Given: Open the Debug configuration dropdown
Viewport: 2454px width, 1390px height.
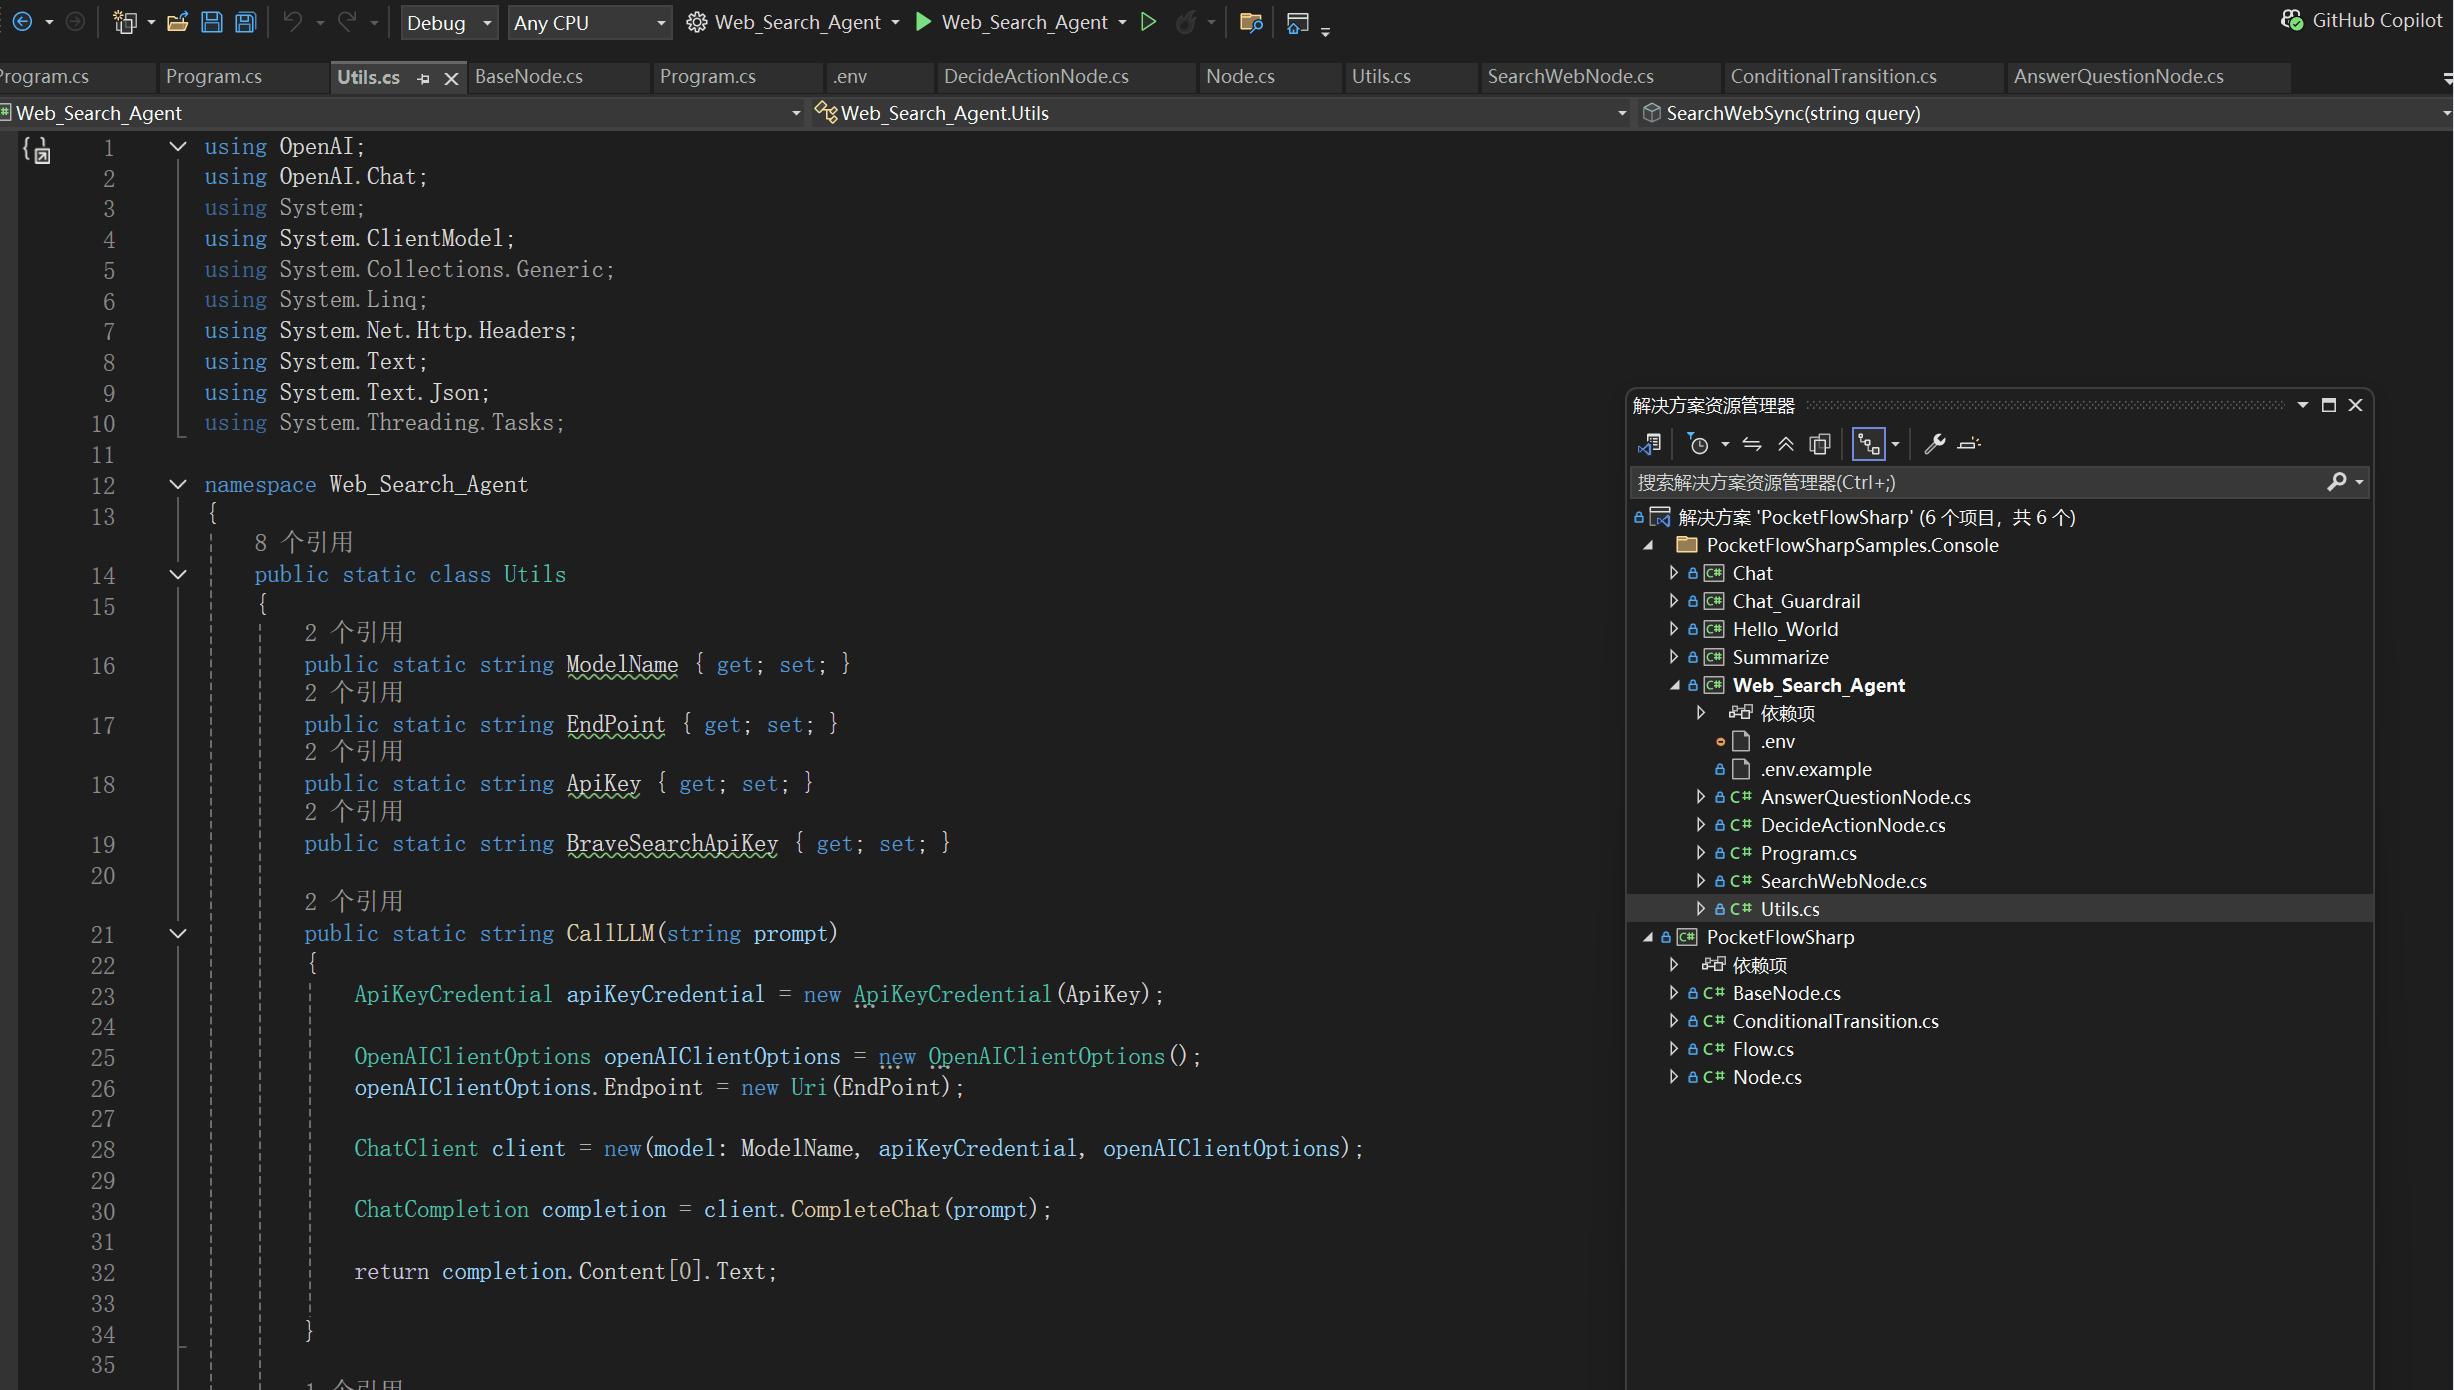Looking at the screenshot, I should pos(449,22).
